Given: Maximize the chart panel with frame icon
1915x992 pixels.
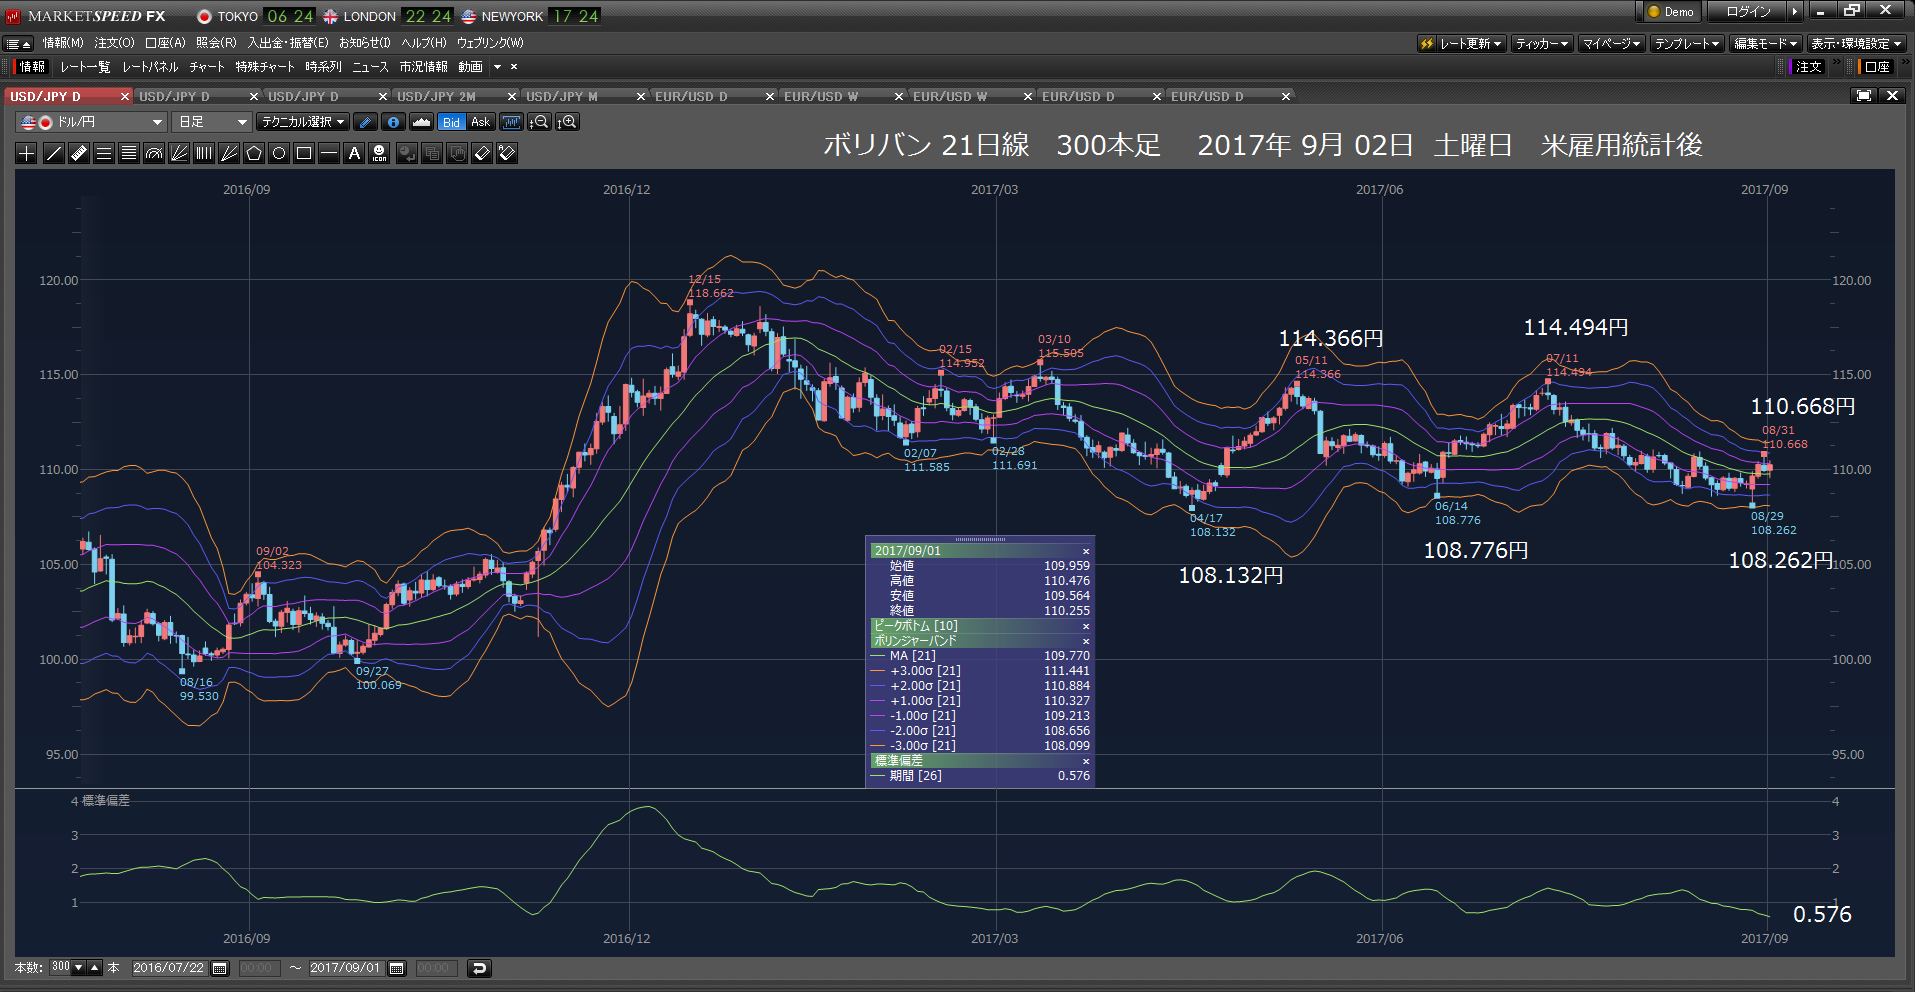Looking at the screenshot, I should coord(1864,96).
